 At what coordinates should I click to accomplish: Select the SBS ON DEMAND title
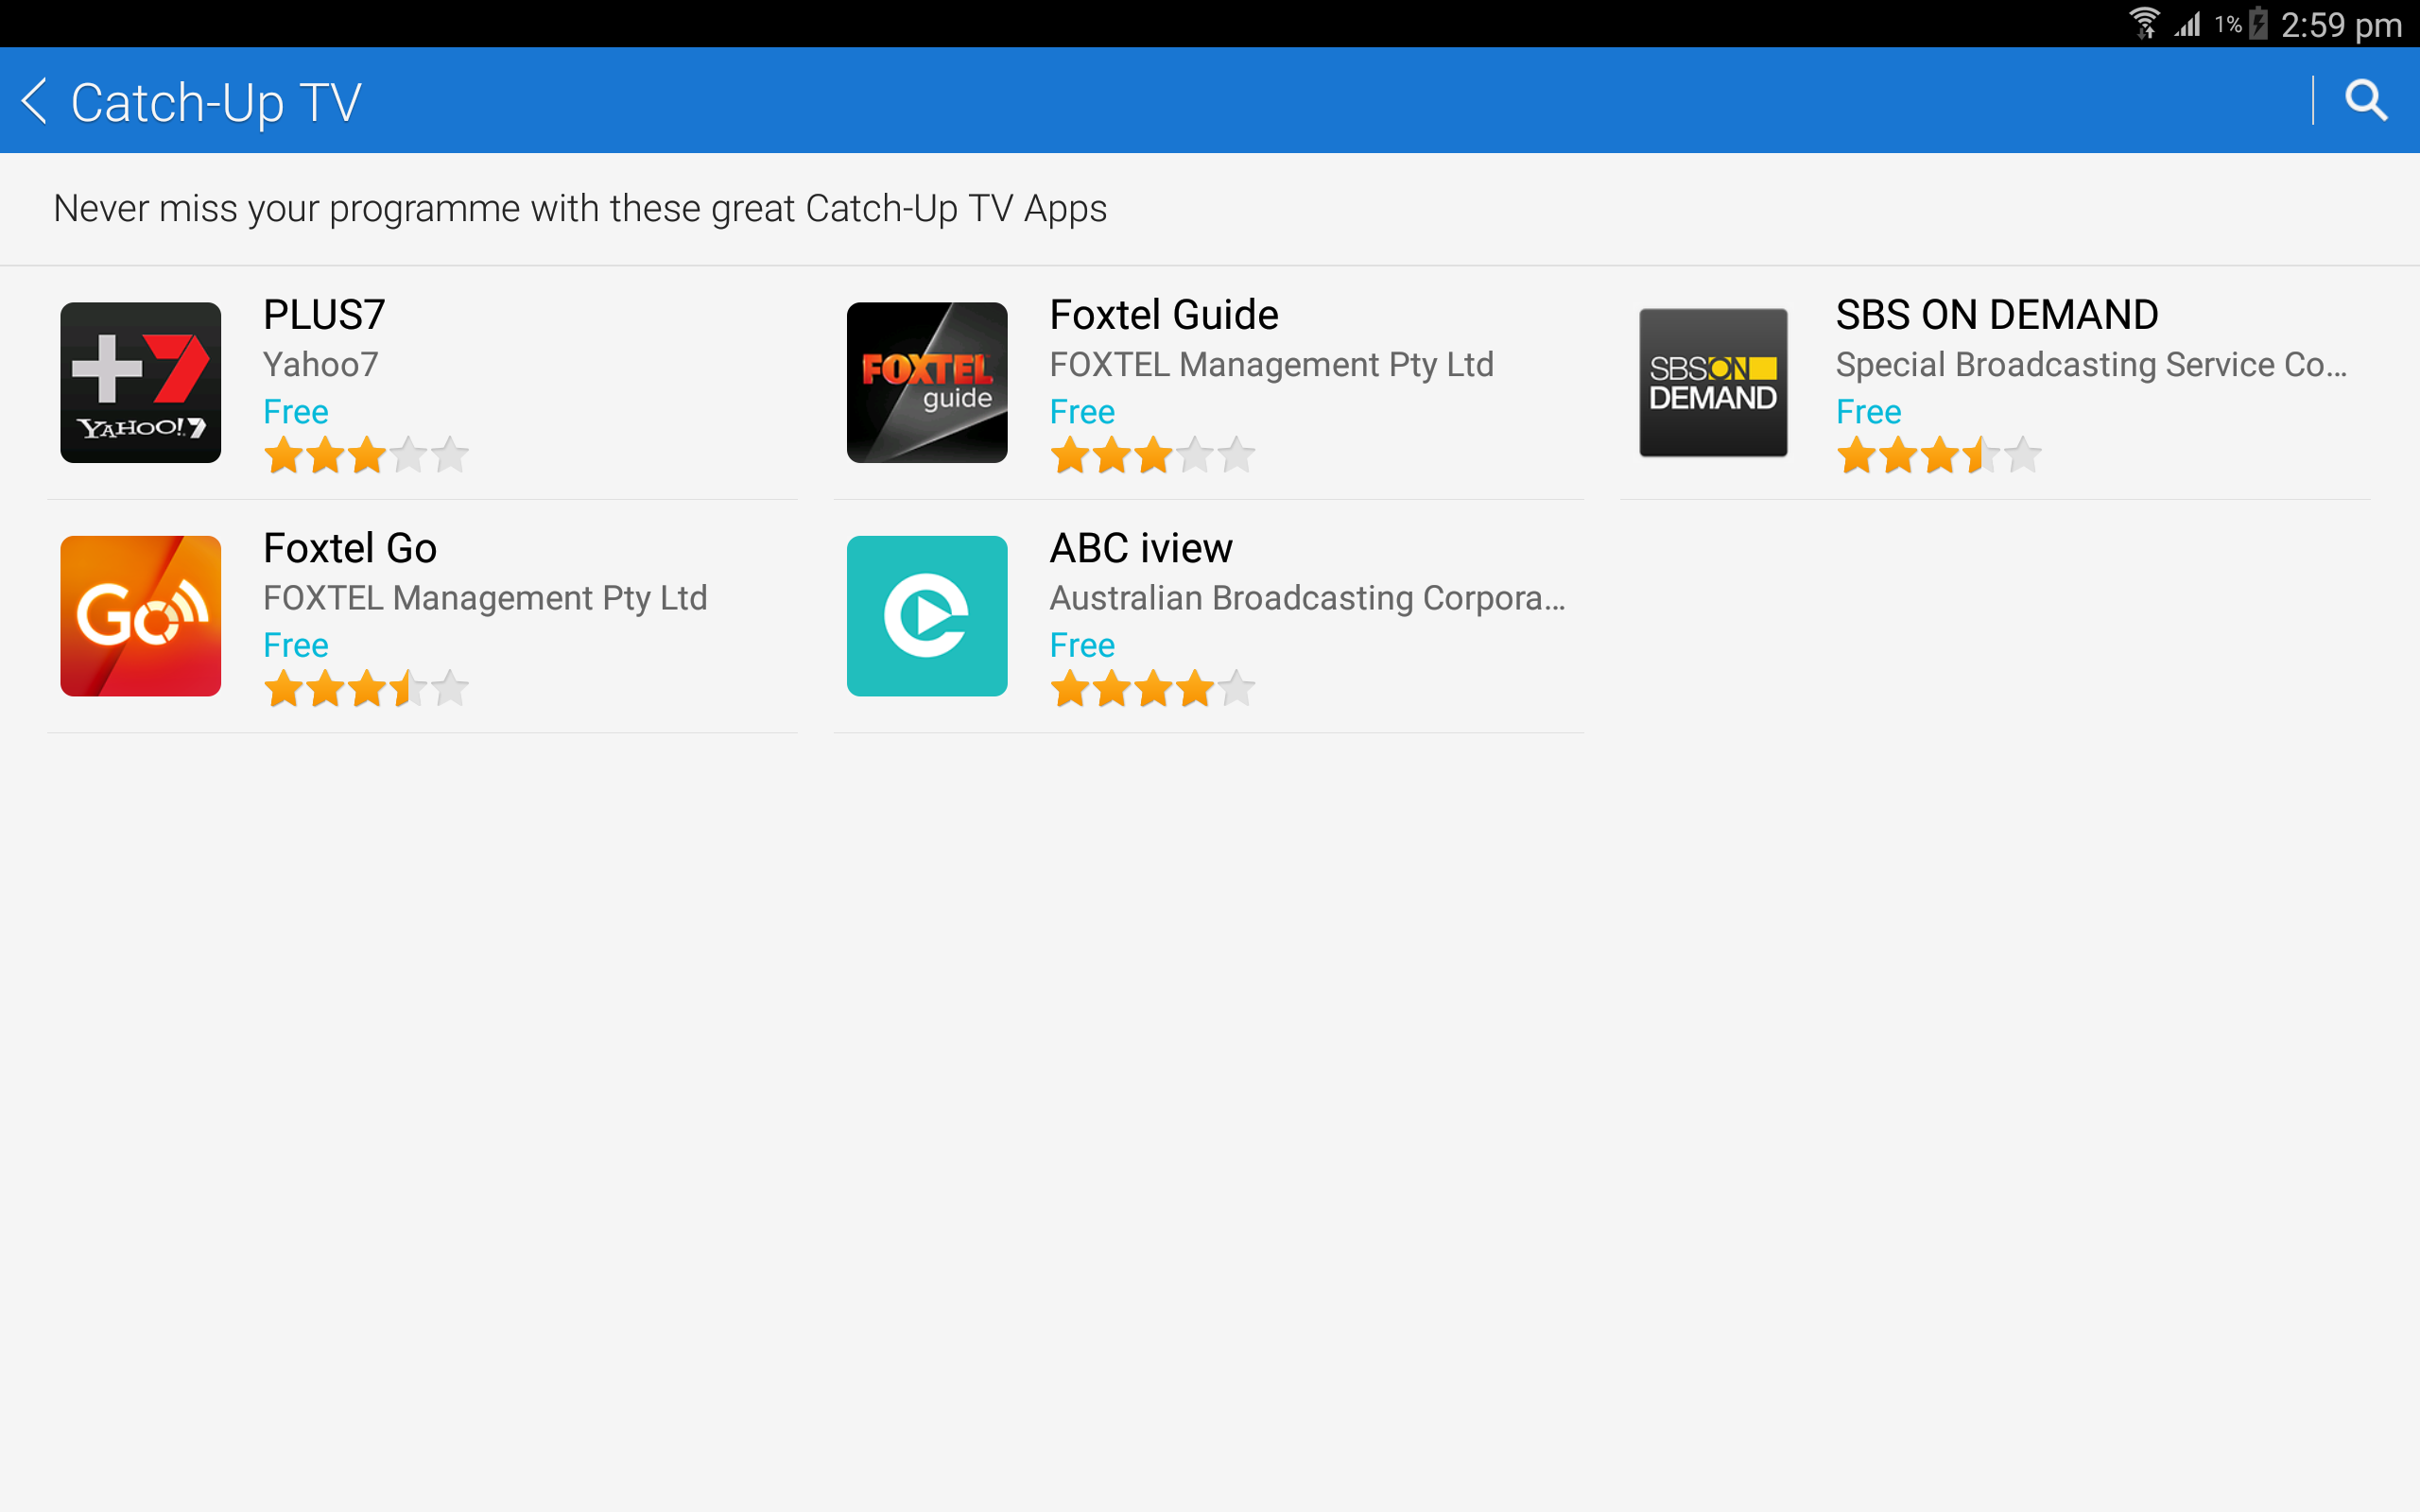click(1996, 315)
